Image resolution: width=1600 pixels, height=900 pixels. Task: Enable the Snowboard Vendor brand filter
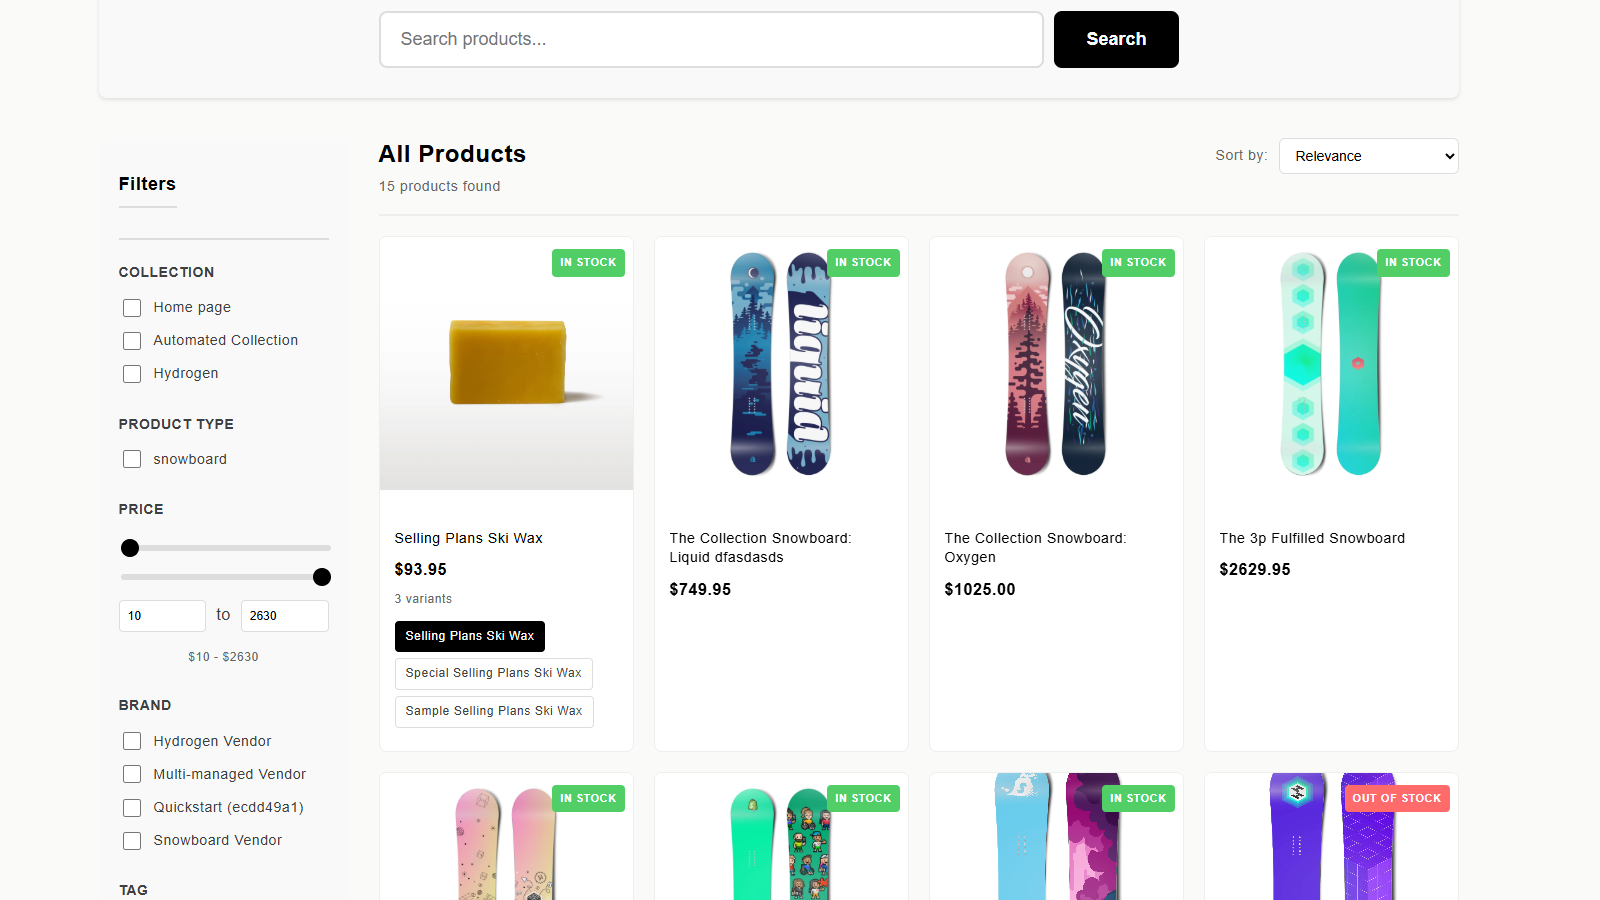[x=131, y=840]
